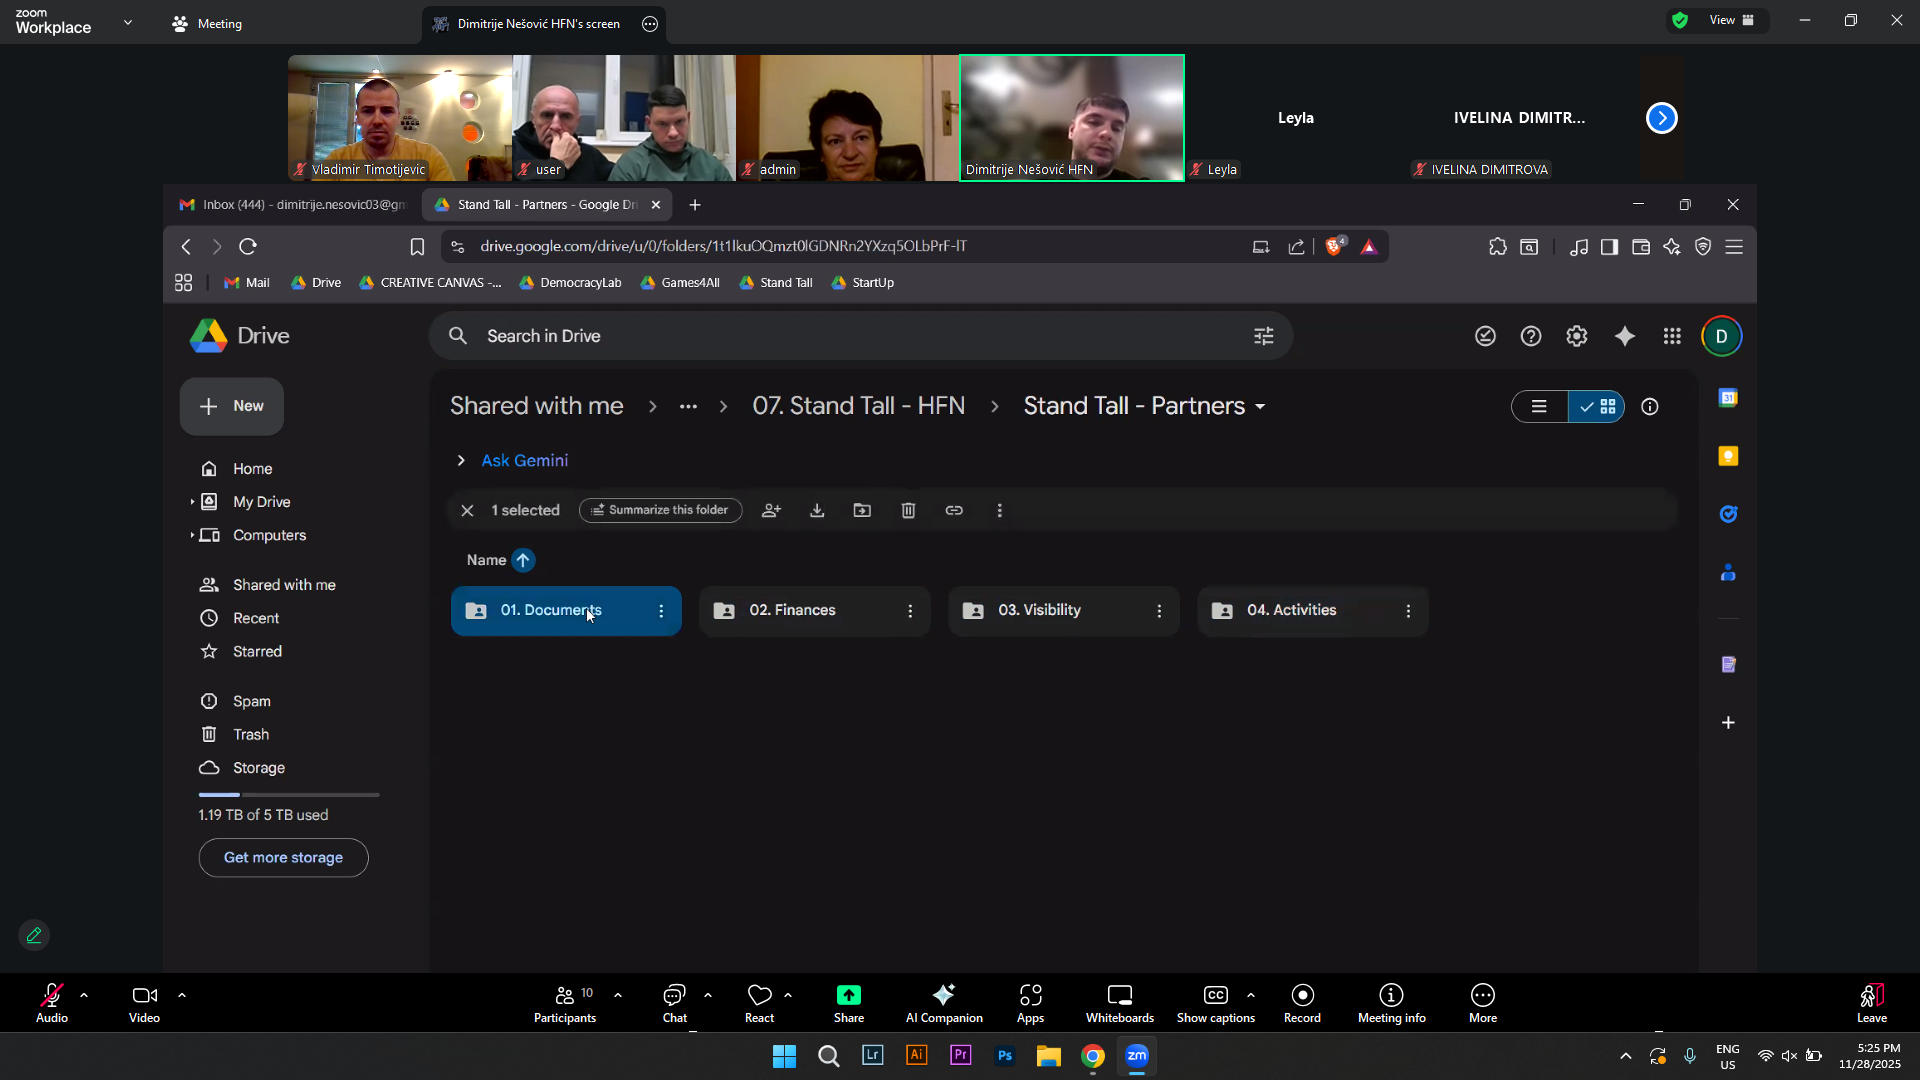Switch to list layout view
The width and height of the screenshot is (1920, 1080).
pos(1539,406)
